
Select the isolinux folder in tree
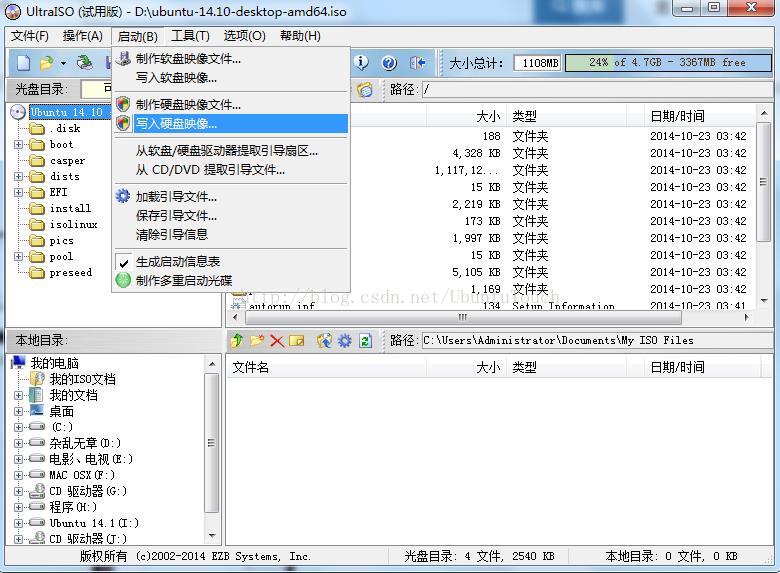pos(74,224)
